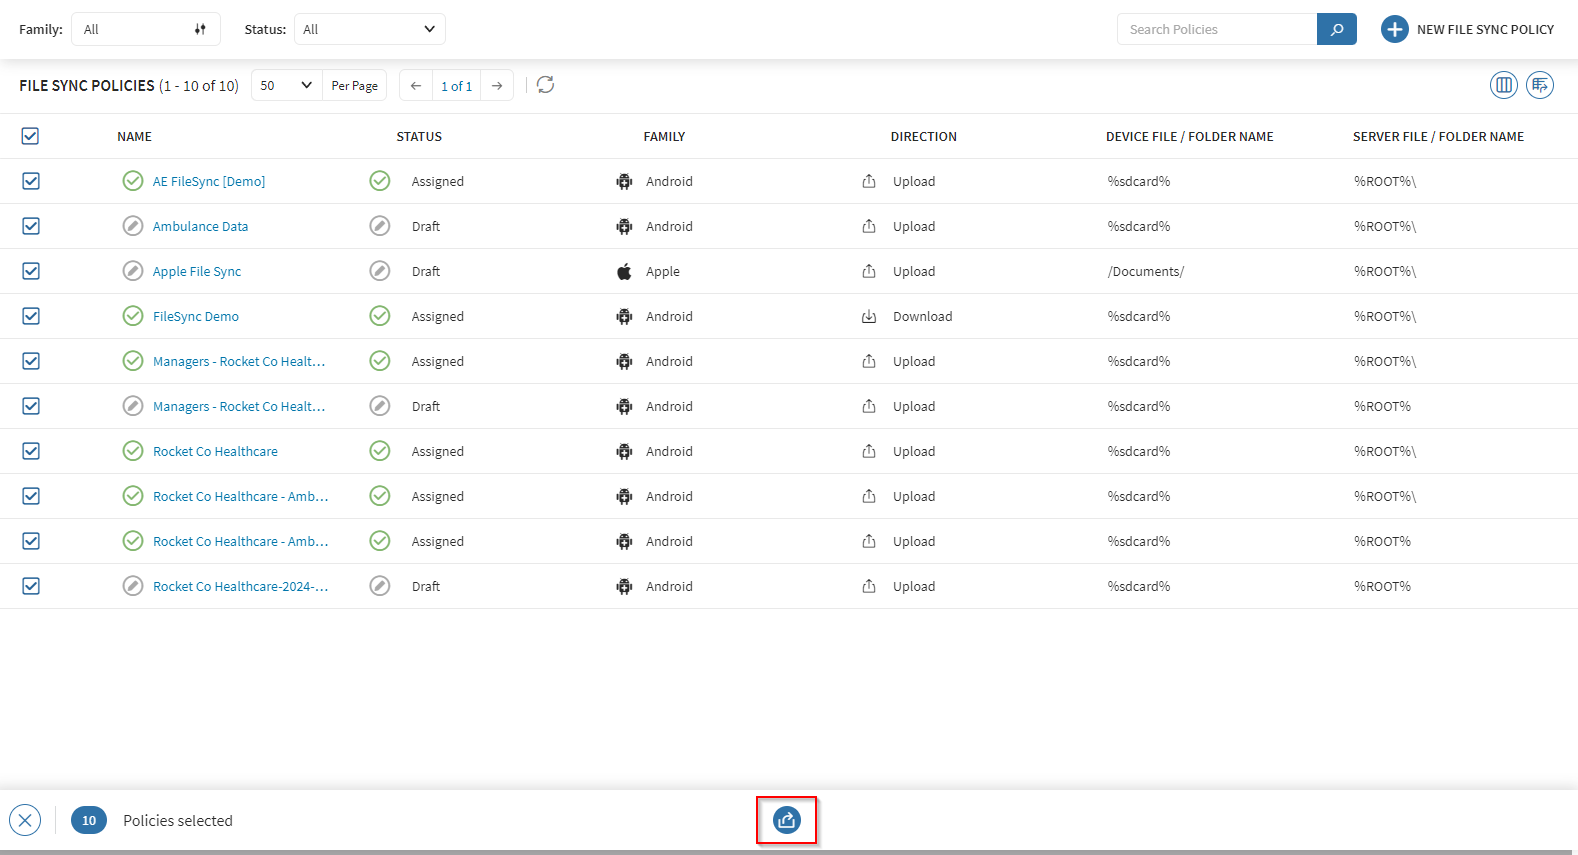Clear selection with the X icon
Viewport: 1578px width, 855px height.
[x=25, y=820]
